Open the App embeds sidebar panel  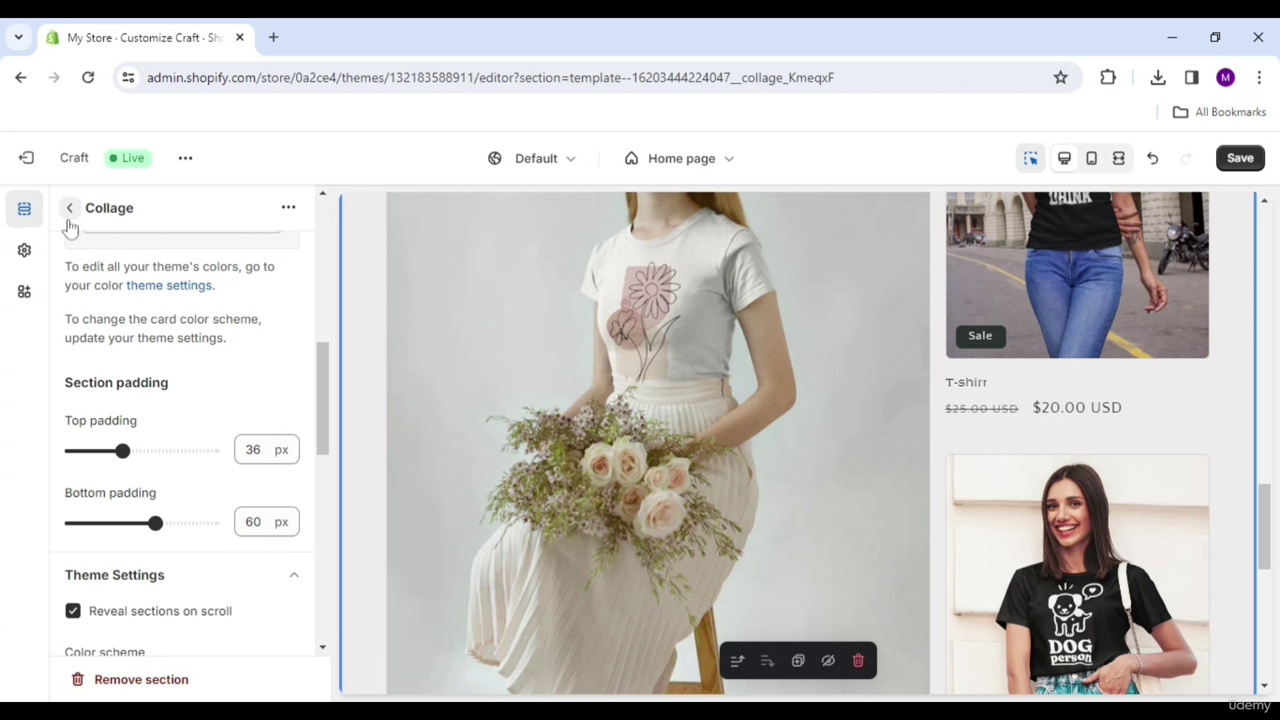point(24,291)
